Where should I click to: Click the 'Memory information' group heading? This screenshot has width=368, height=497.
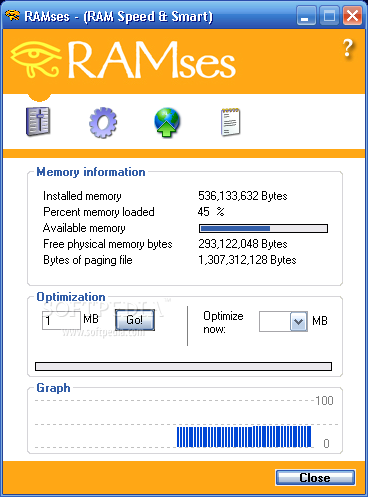(x=91, y=172)
